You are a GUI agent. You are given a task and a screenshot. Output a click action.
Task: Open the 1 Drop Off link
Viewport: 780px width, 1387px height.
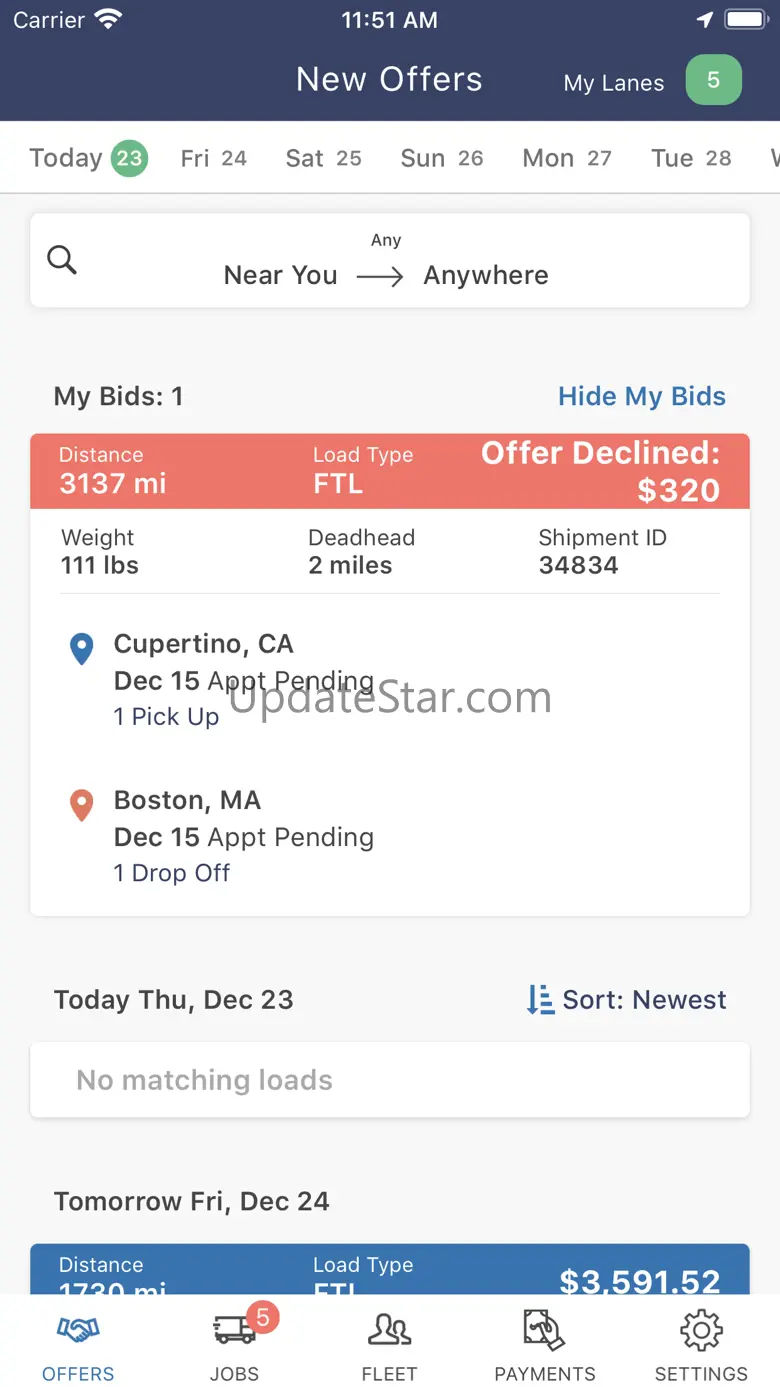(172, 873)
